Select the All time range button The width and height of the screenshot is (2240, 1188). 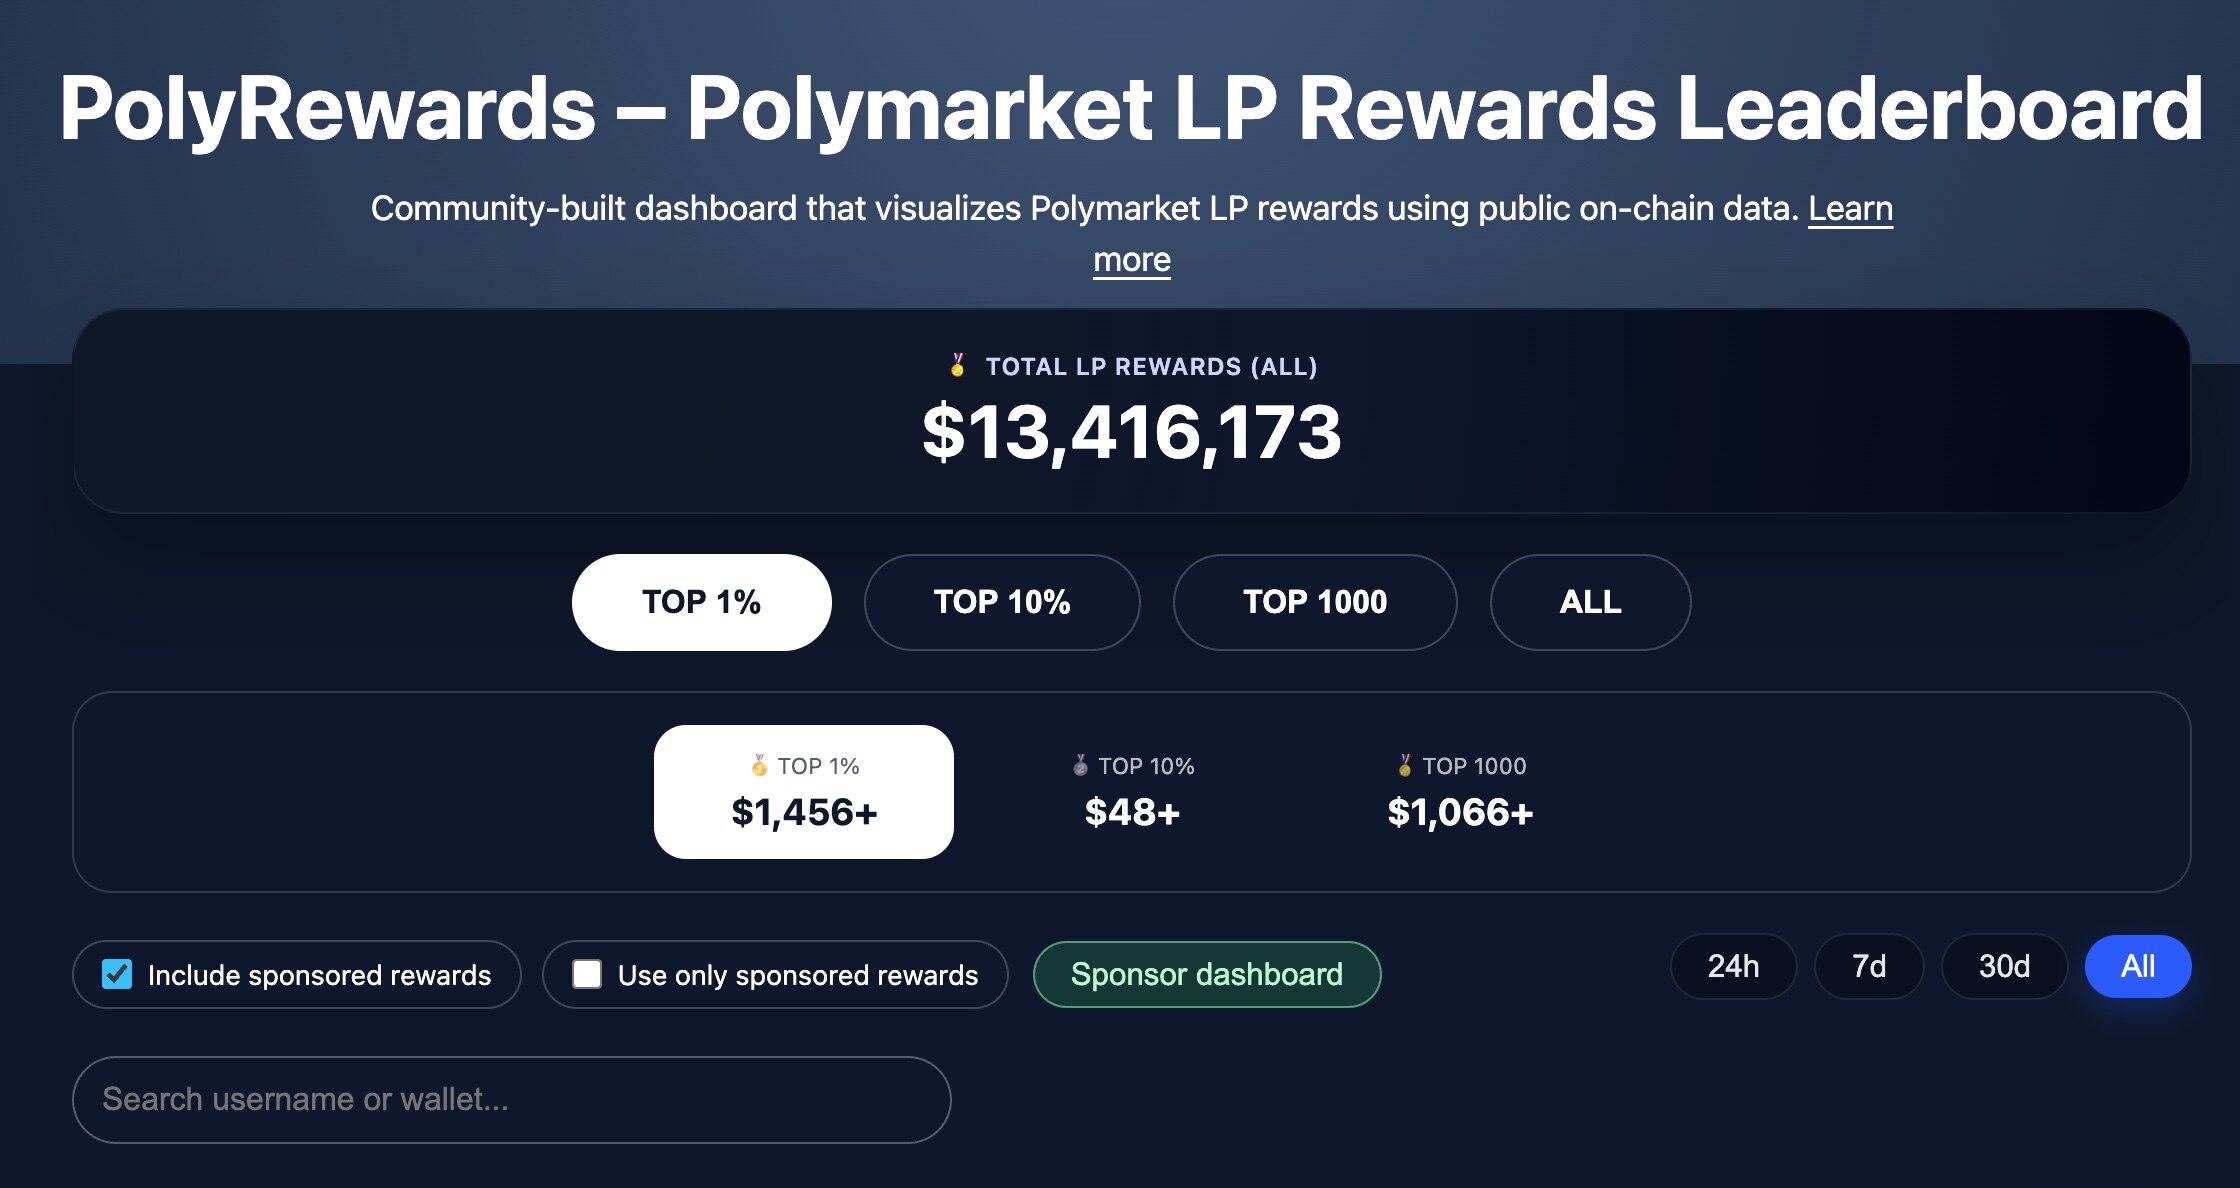click(x=2137, y=966)
